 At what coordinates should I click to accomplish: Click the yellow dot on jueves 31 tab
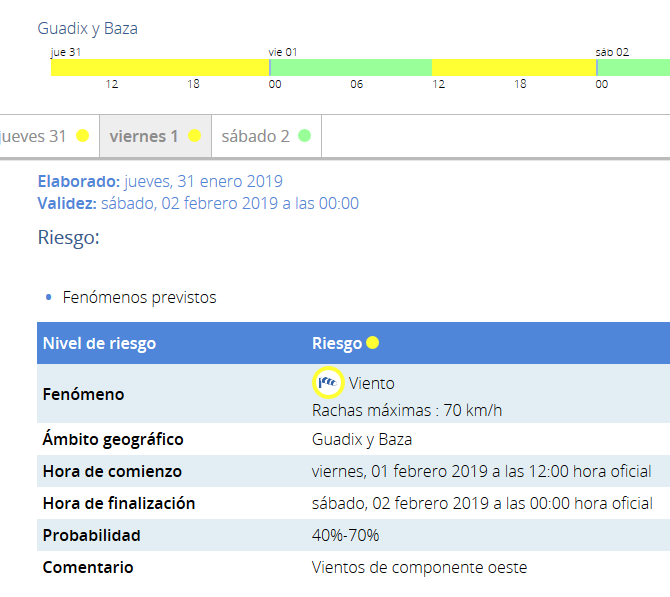pyautogui.click(x=83, y=136)
